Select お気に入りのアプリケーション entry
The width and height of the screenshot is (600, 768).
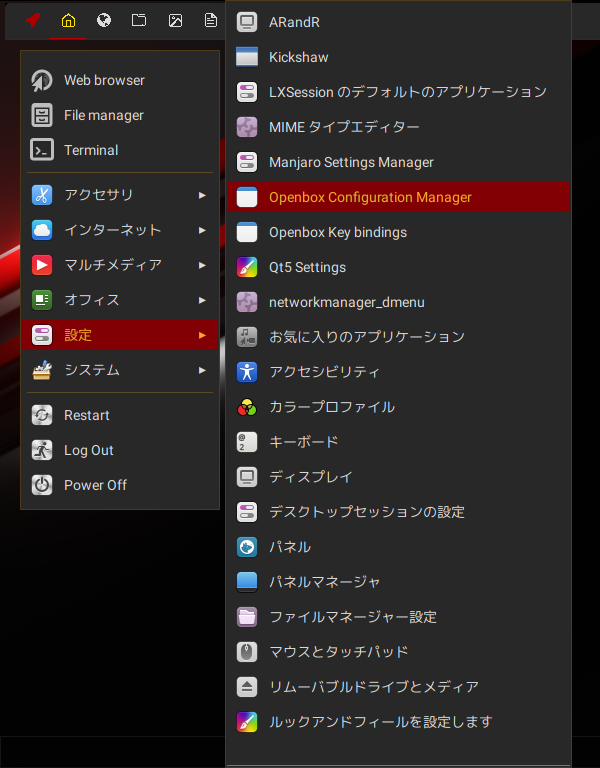[398, 337]
